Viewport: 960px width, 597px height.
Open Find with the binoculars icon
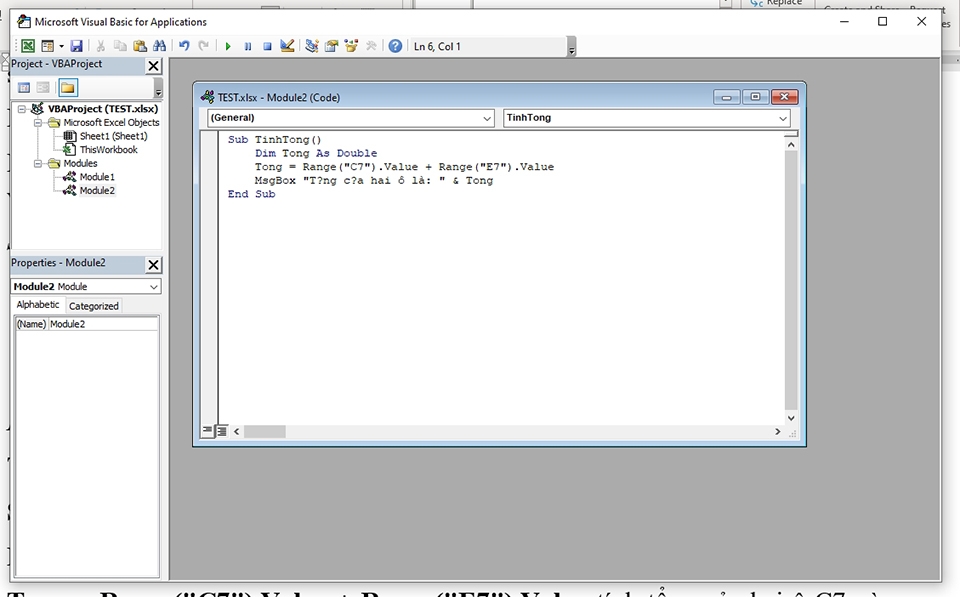pos(159,46)
